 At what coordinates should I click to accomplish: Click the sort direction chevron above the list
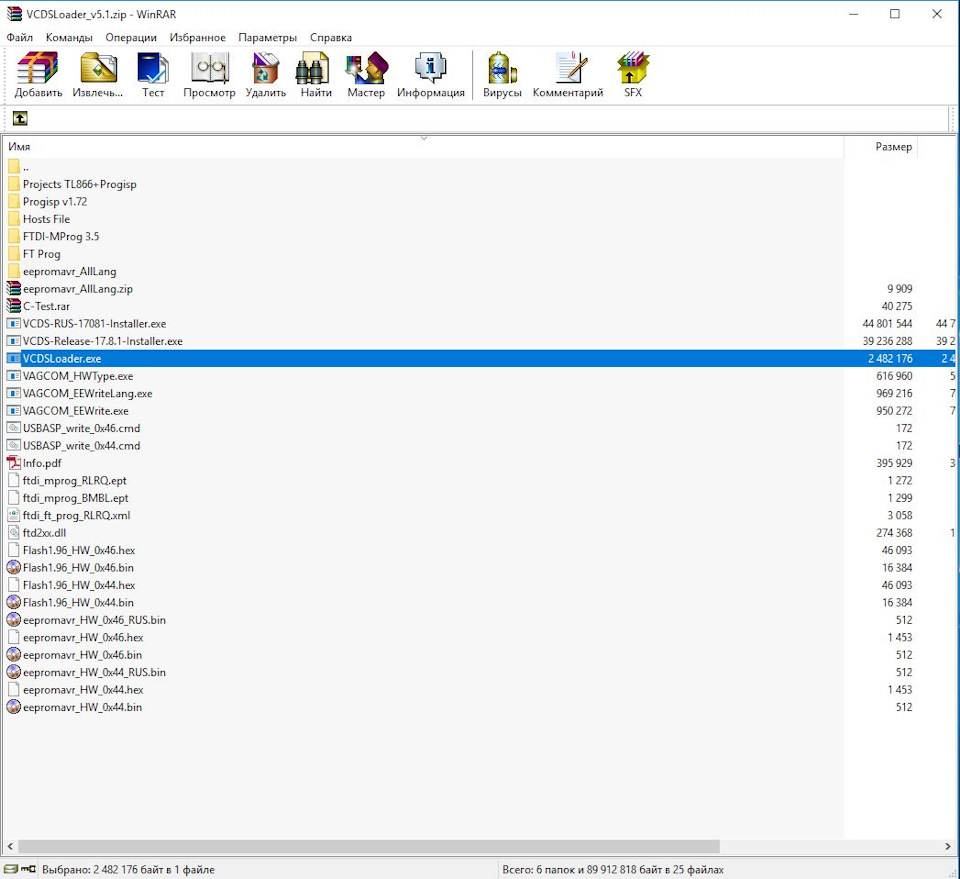click(424, 138)
